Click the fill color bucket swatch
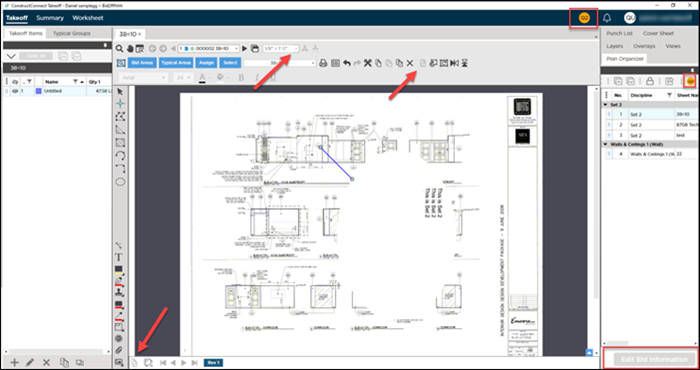 220,78
